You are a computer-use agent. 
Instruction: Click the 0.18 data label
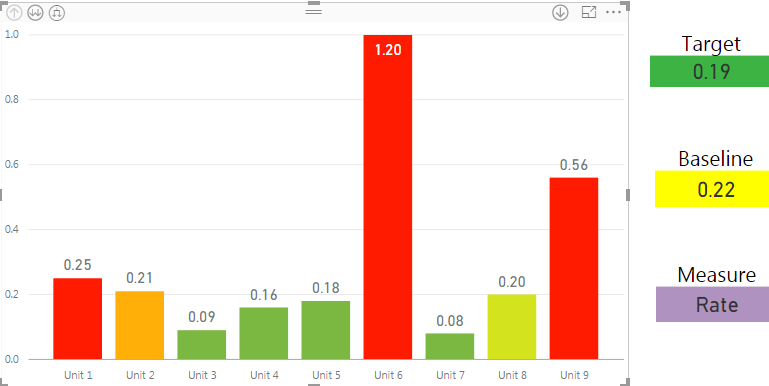(x=326, y=288)
